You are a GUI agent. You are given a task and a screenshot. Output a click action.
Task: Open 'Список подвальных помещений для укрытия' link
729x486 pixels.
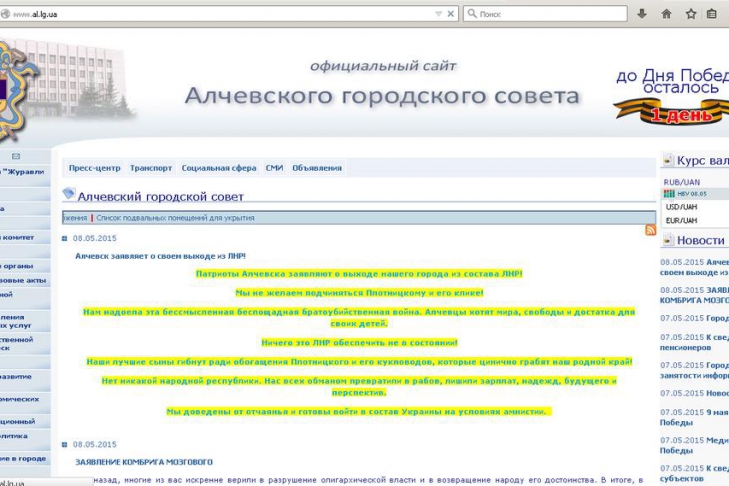(175, 217)
